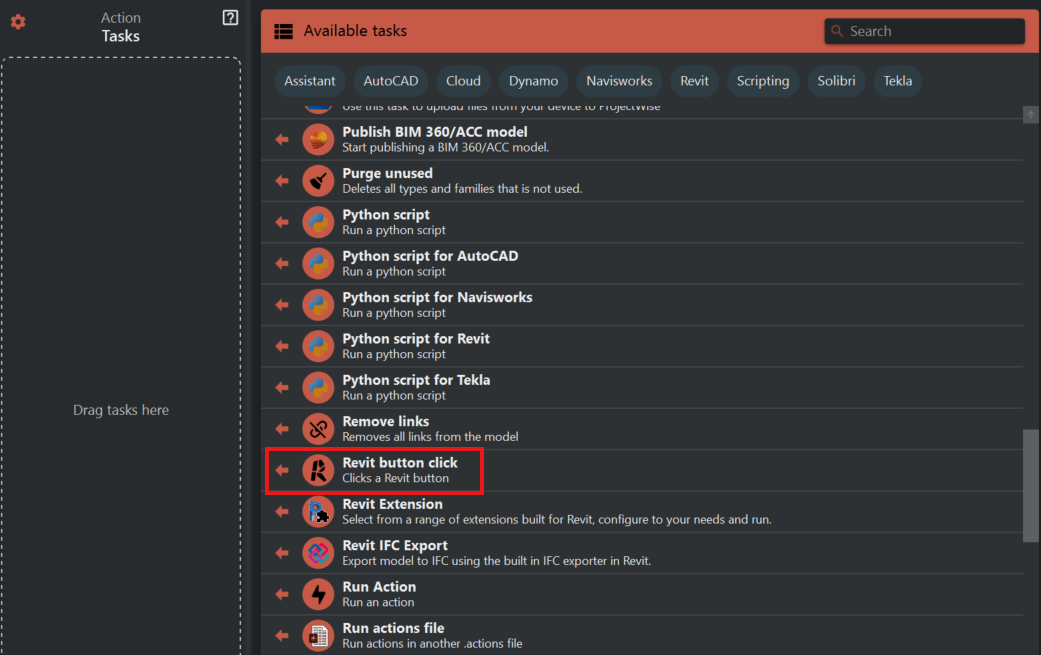Select the Dynamo filter chip
This screenshot has width=1041, height=655.
[x=533, y=81]
